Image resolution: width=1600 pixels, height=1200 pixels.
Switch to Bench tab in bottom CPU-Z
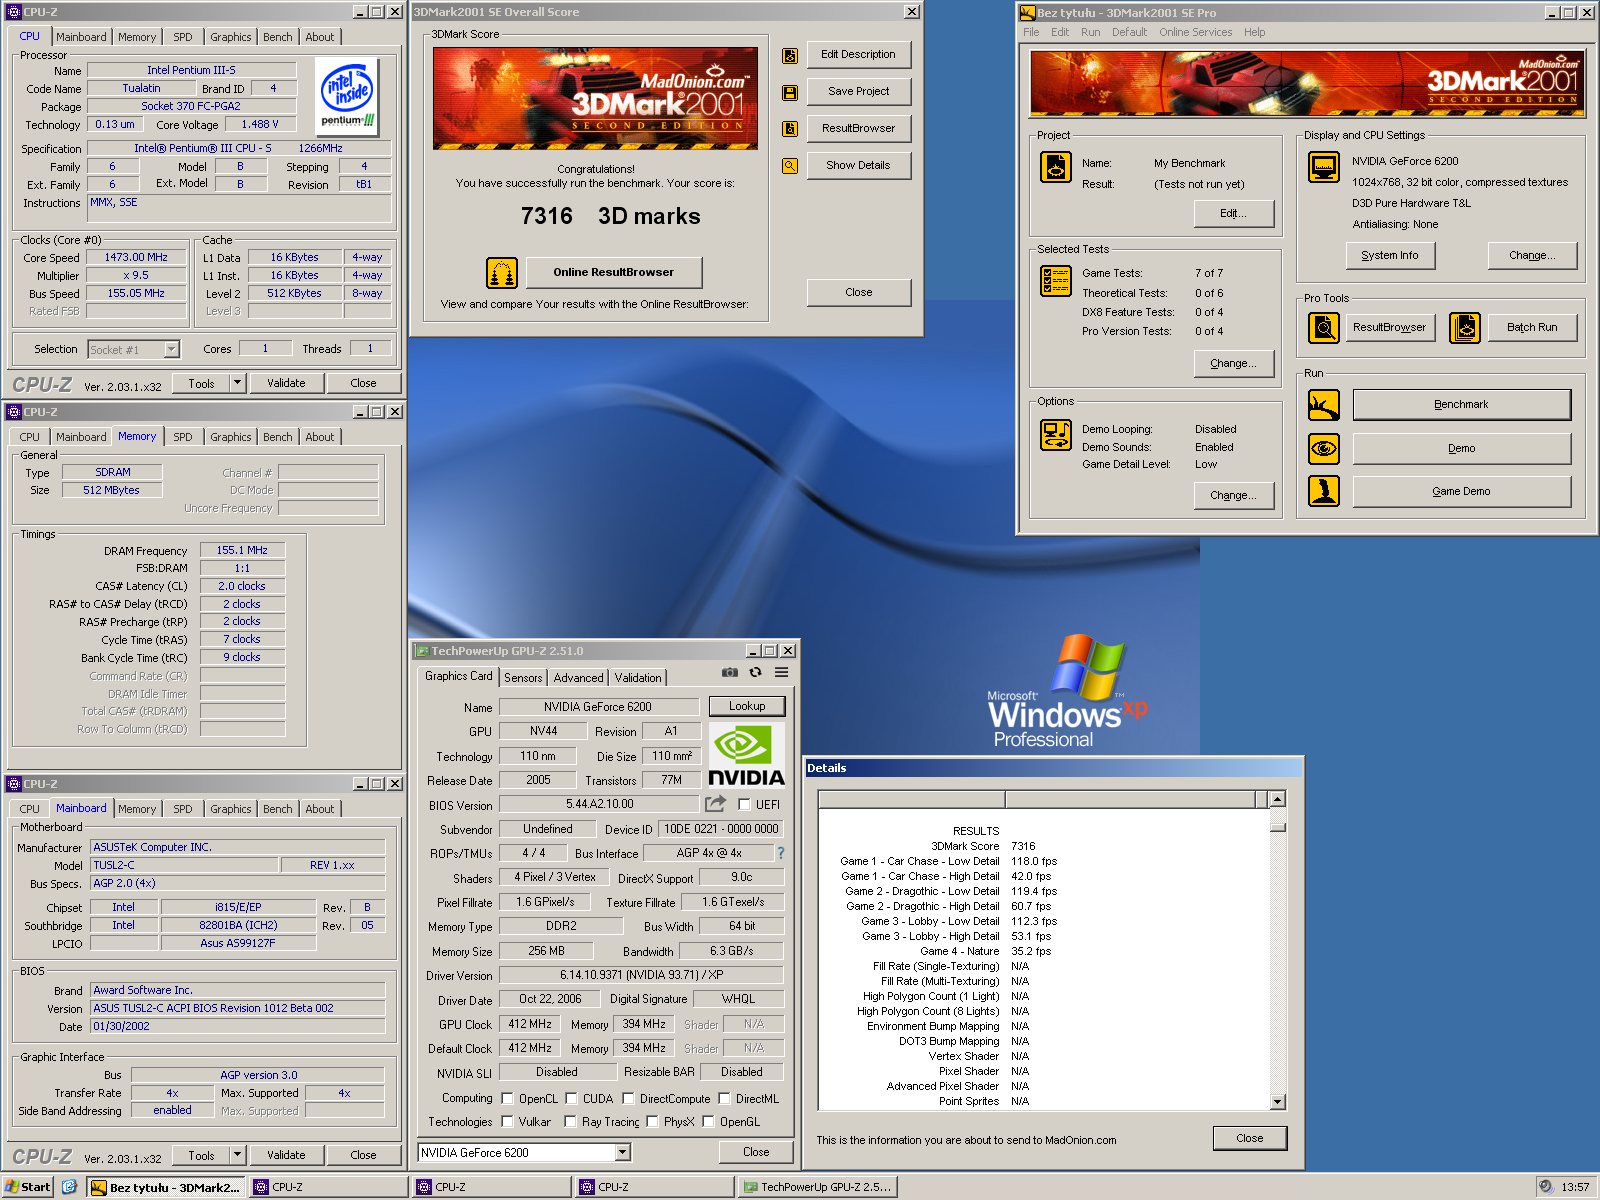pos(278,809)
